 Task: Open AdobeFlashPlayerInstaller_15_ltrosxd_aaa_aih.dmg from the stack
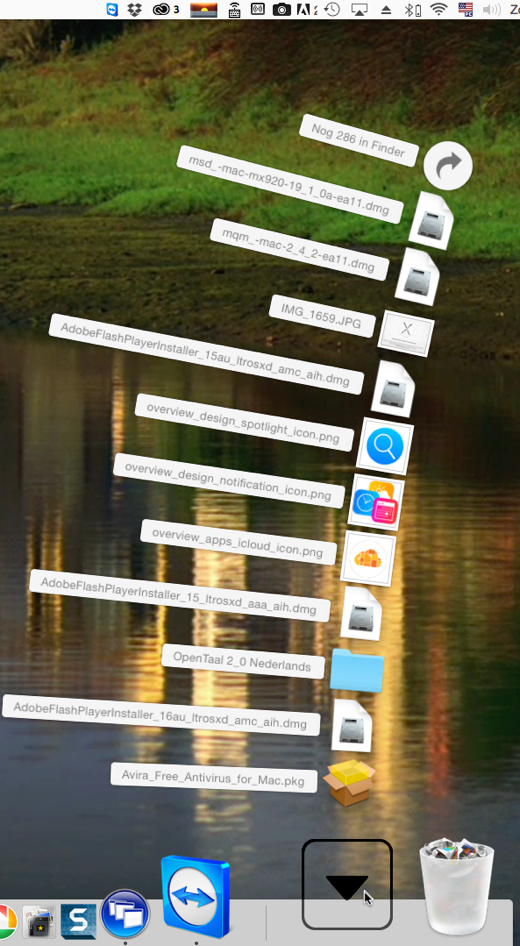pos(361,614)
